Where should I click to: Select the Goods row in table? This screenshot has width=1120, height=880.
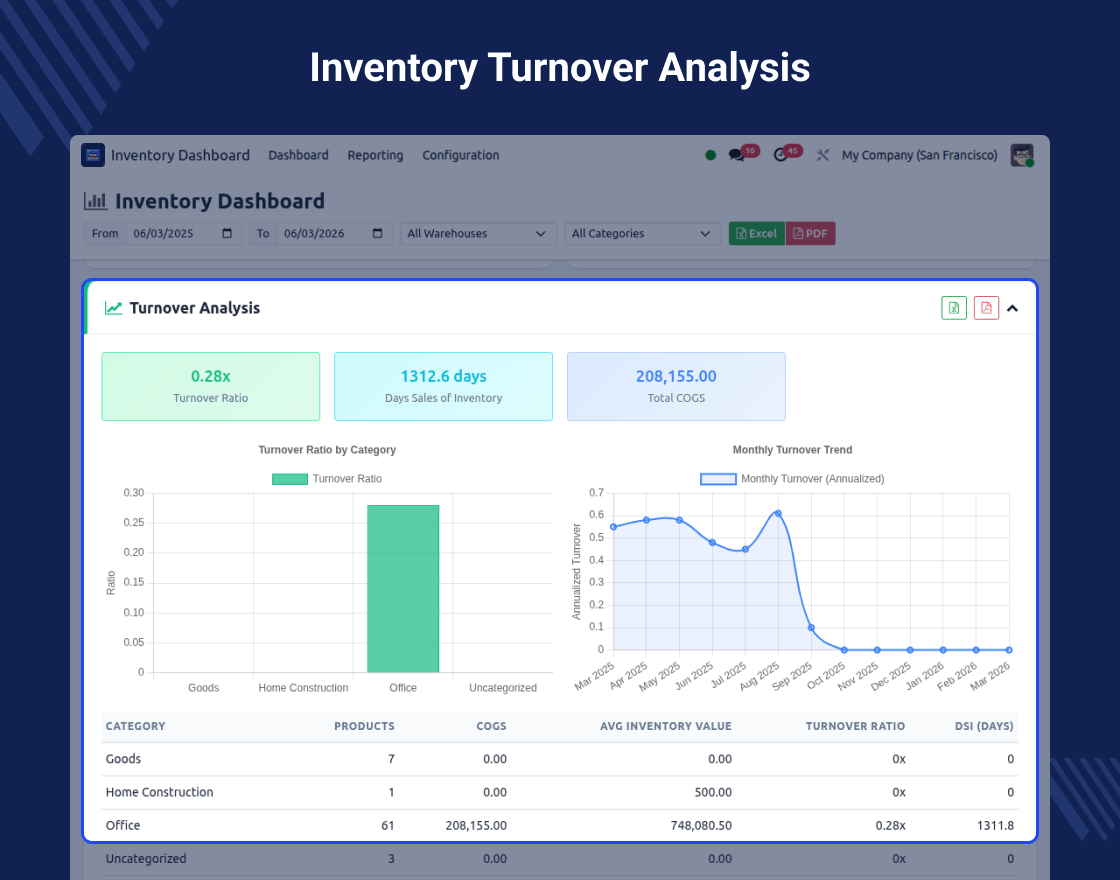(560, 759)
